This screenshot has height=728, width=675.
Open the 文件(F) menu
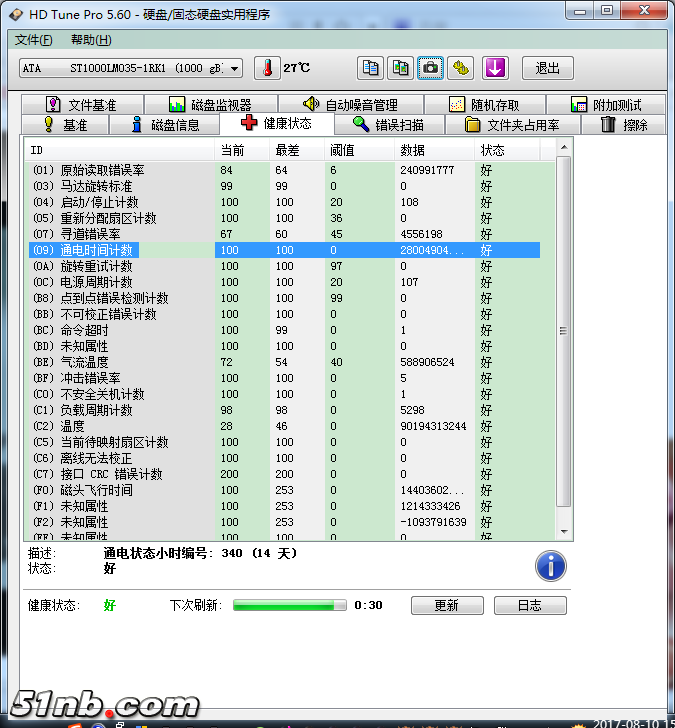pyautogui.click(x=34, y=40)
